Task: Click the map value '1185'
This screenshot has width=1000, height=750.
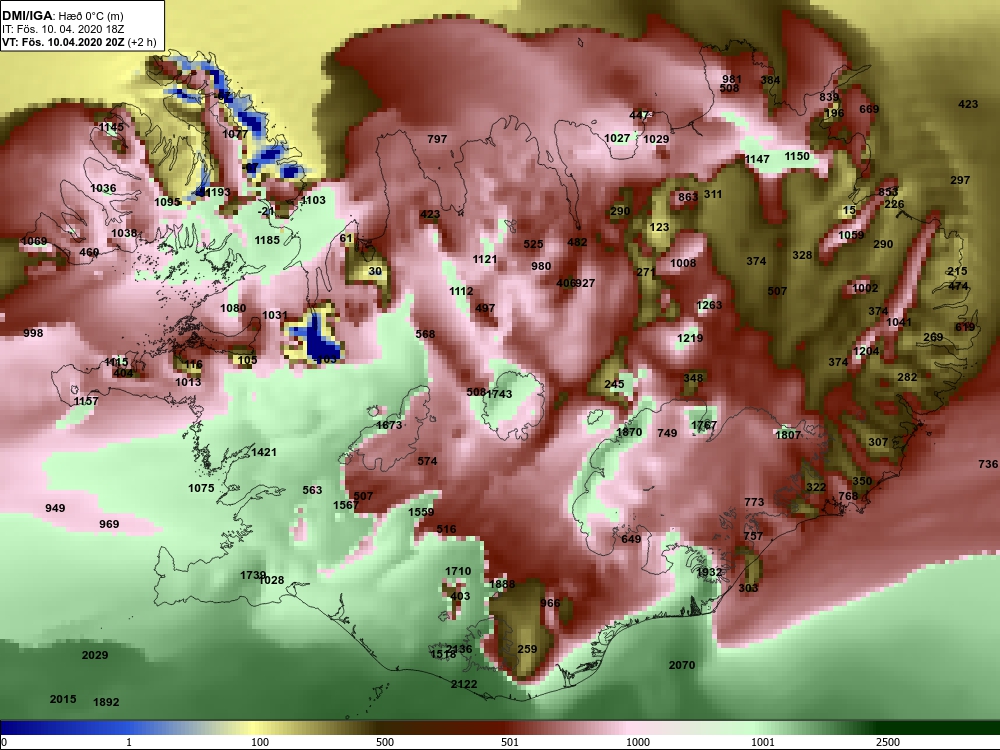Action: [267, 240]
